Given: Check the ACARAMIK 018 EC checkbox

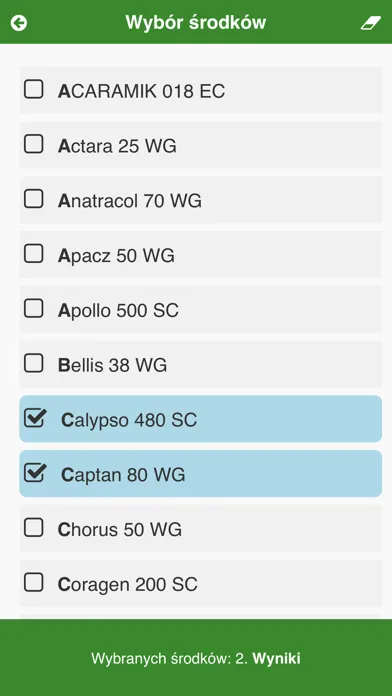Looking at the screenshot, I should 34,89.
